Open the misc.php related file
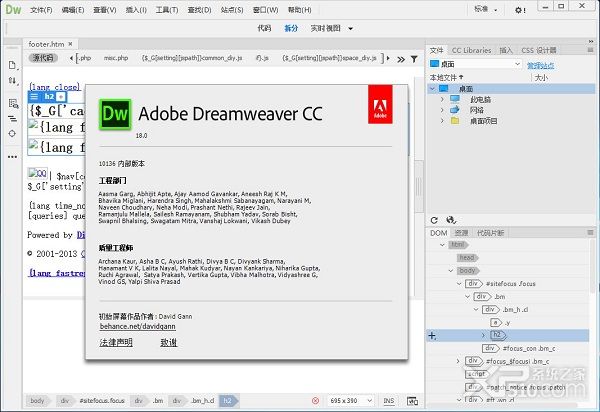Screen dimensions: 600x412 pos(116,58)
